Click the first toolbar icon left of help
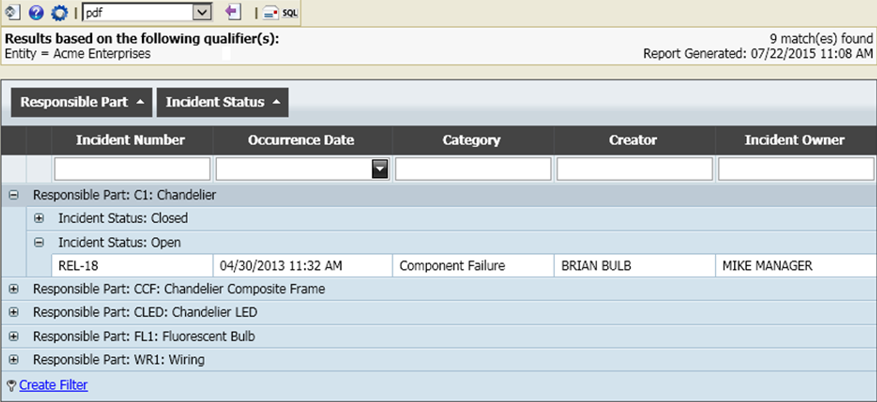877x402 pixels. pyautogui.click(x=12, y=13)
